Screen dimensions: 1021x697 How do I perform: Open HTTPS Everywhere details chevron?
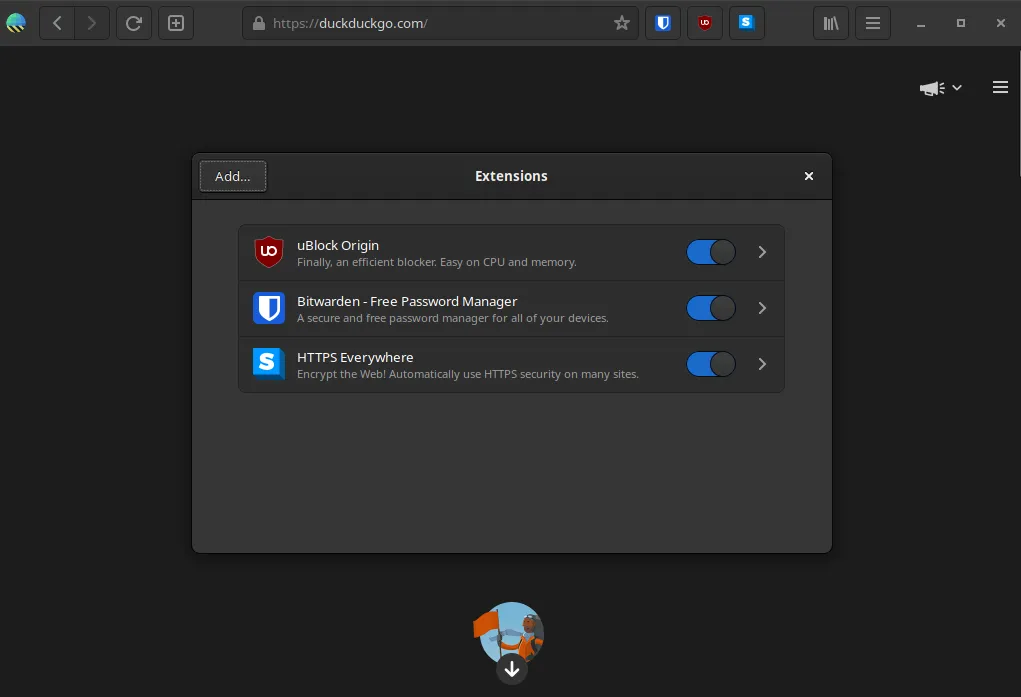click(762, 364)
